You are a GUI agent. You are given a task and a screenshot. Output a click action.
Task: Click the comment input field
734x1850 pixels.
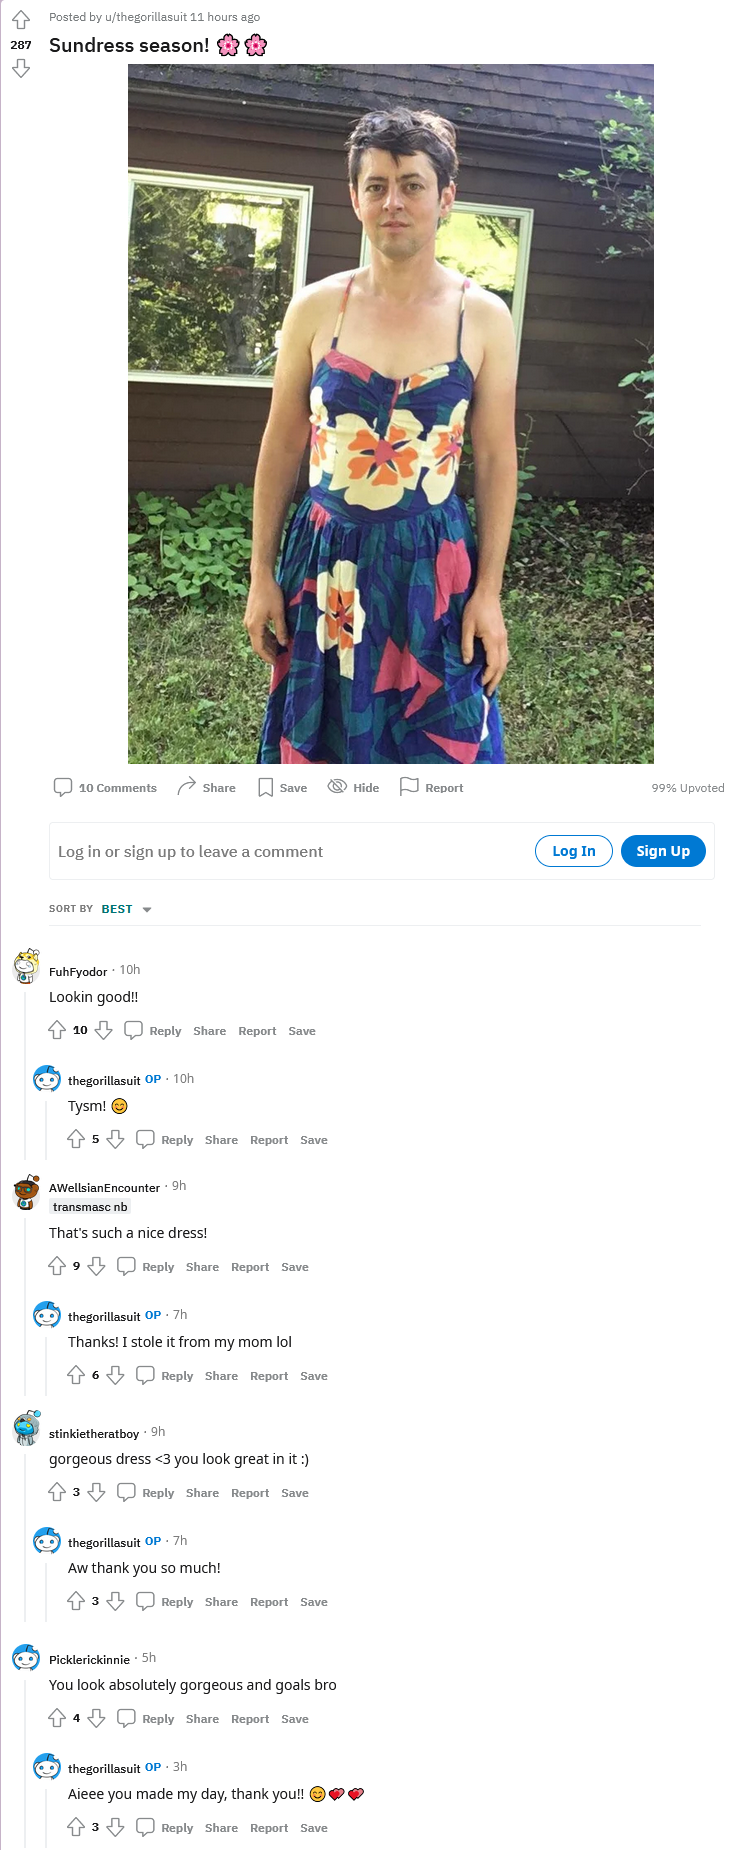tap(290, 851)
